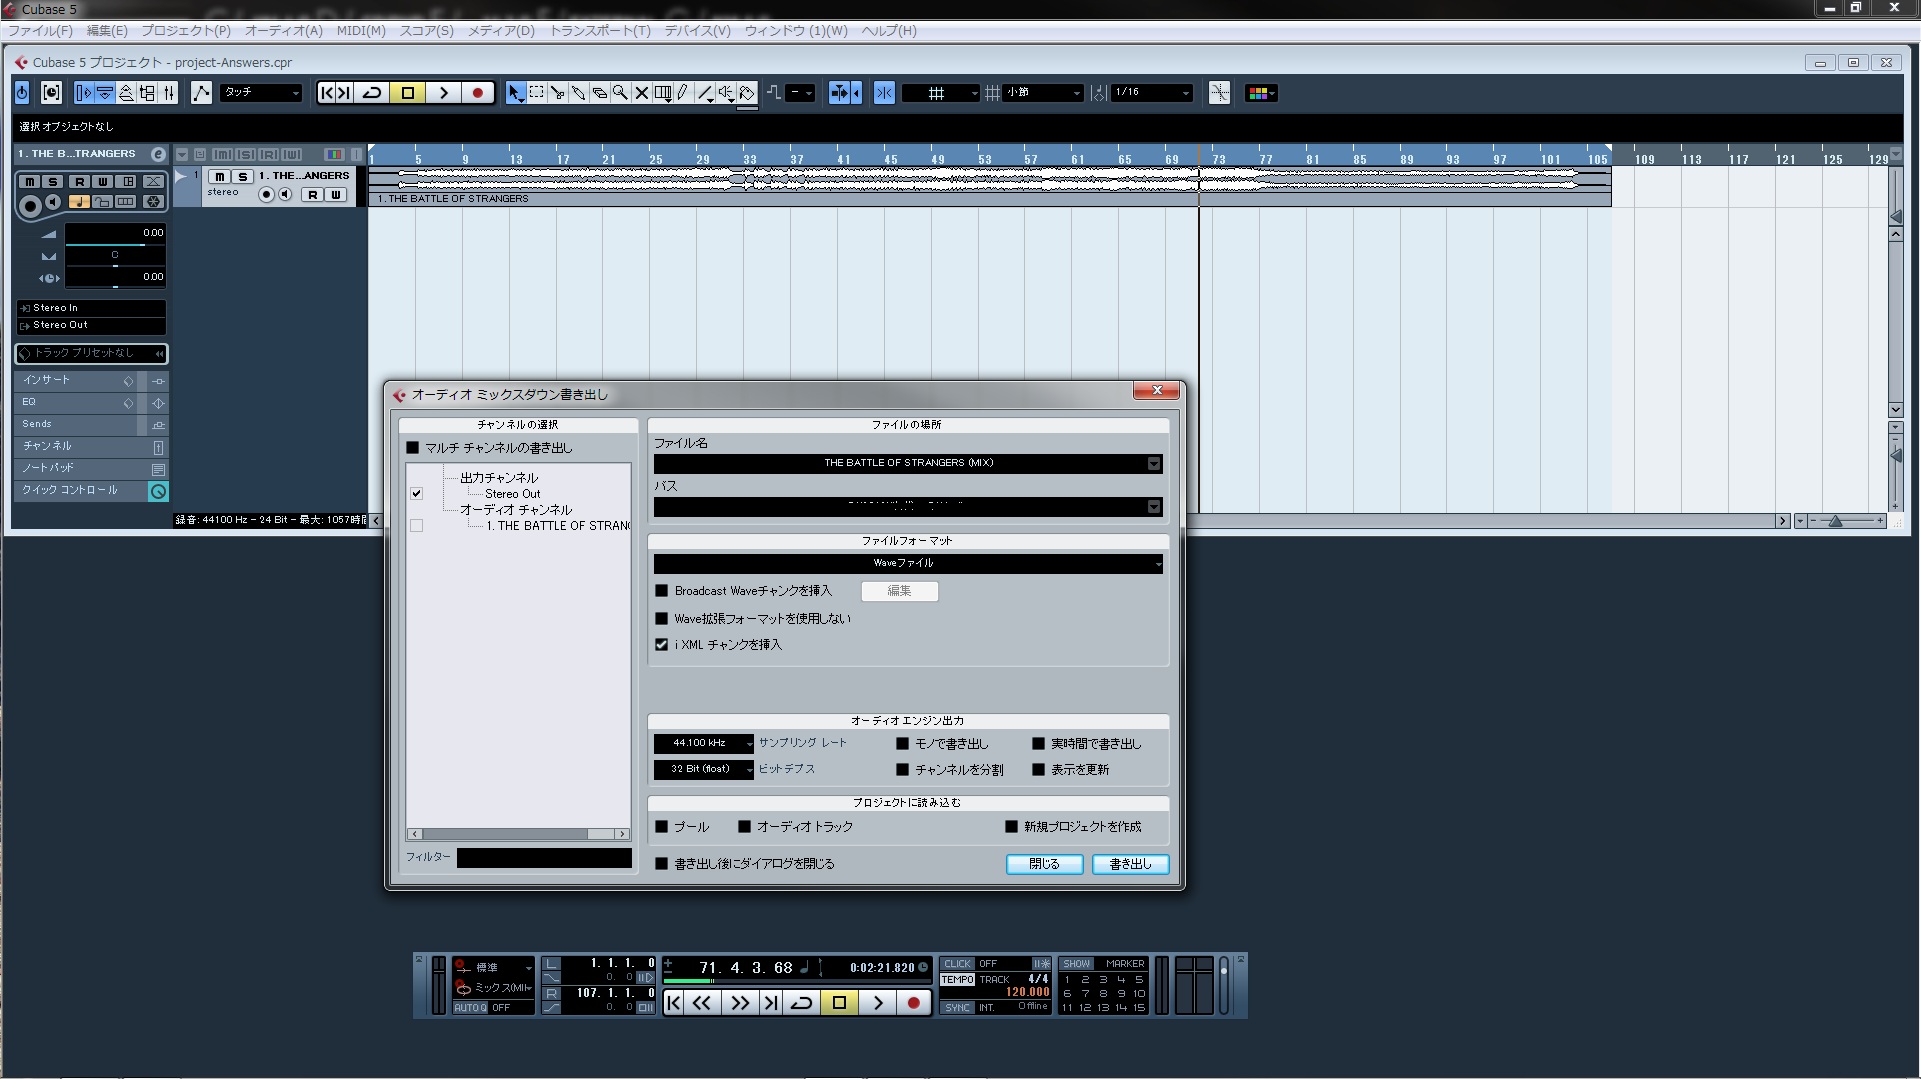Select the Draw pencil tool

(x=684, y=93)
